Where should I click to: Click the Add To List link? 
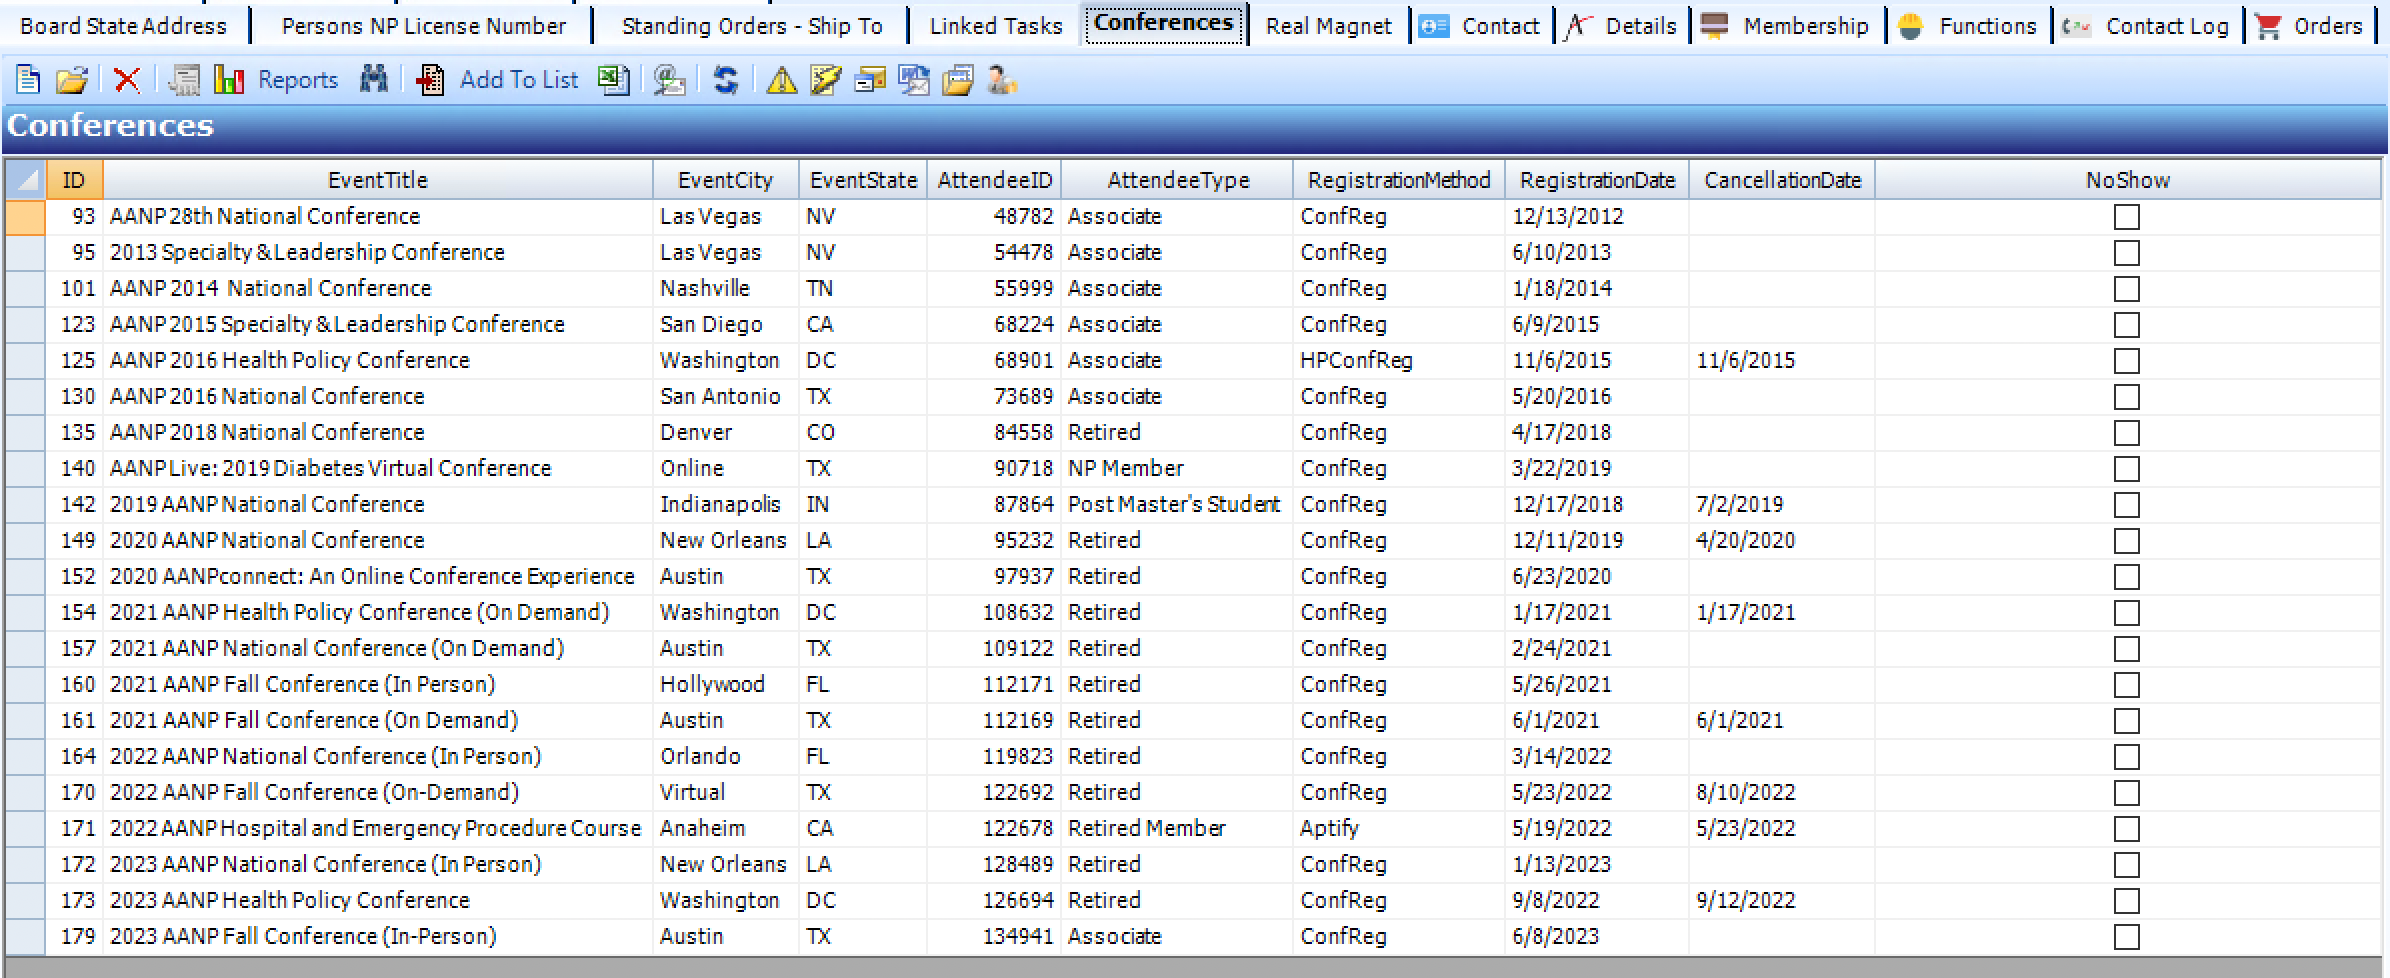tap(519, 79)
